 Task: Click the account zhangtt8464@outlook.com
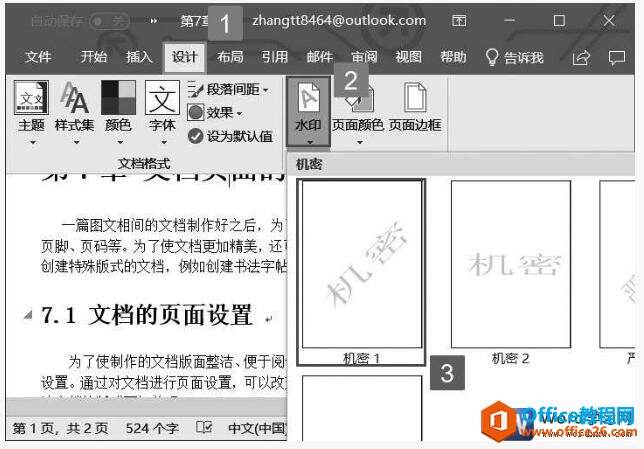click(339, 20)
